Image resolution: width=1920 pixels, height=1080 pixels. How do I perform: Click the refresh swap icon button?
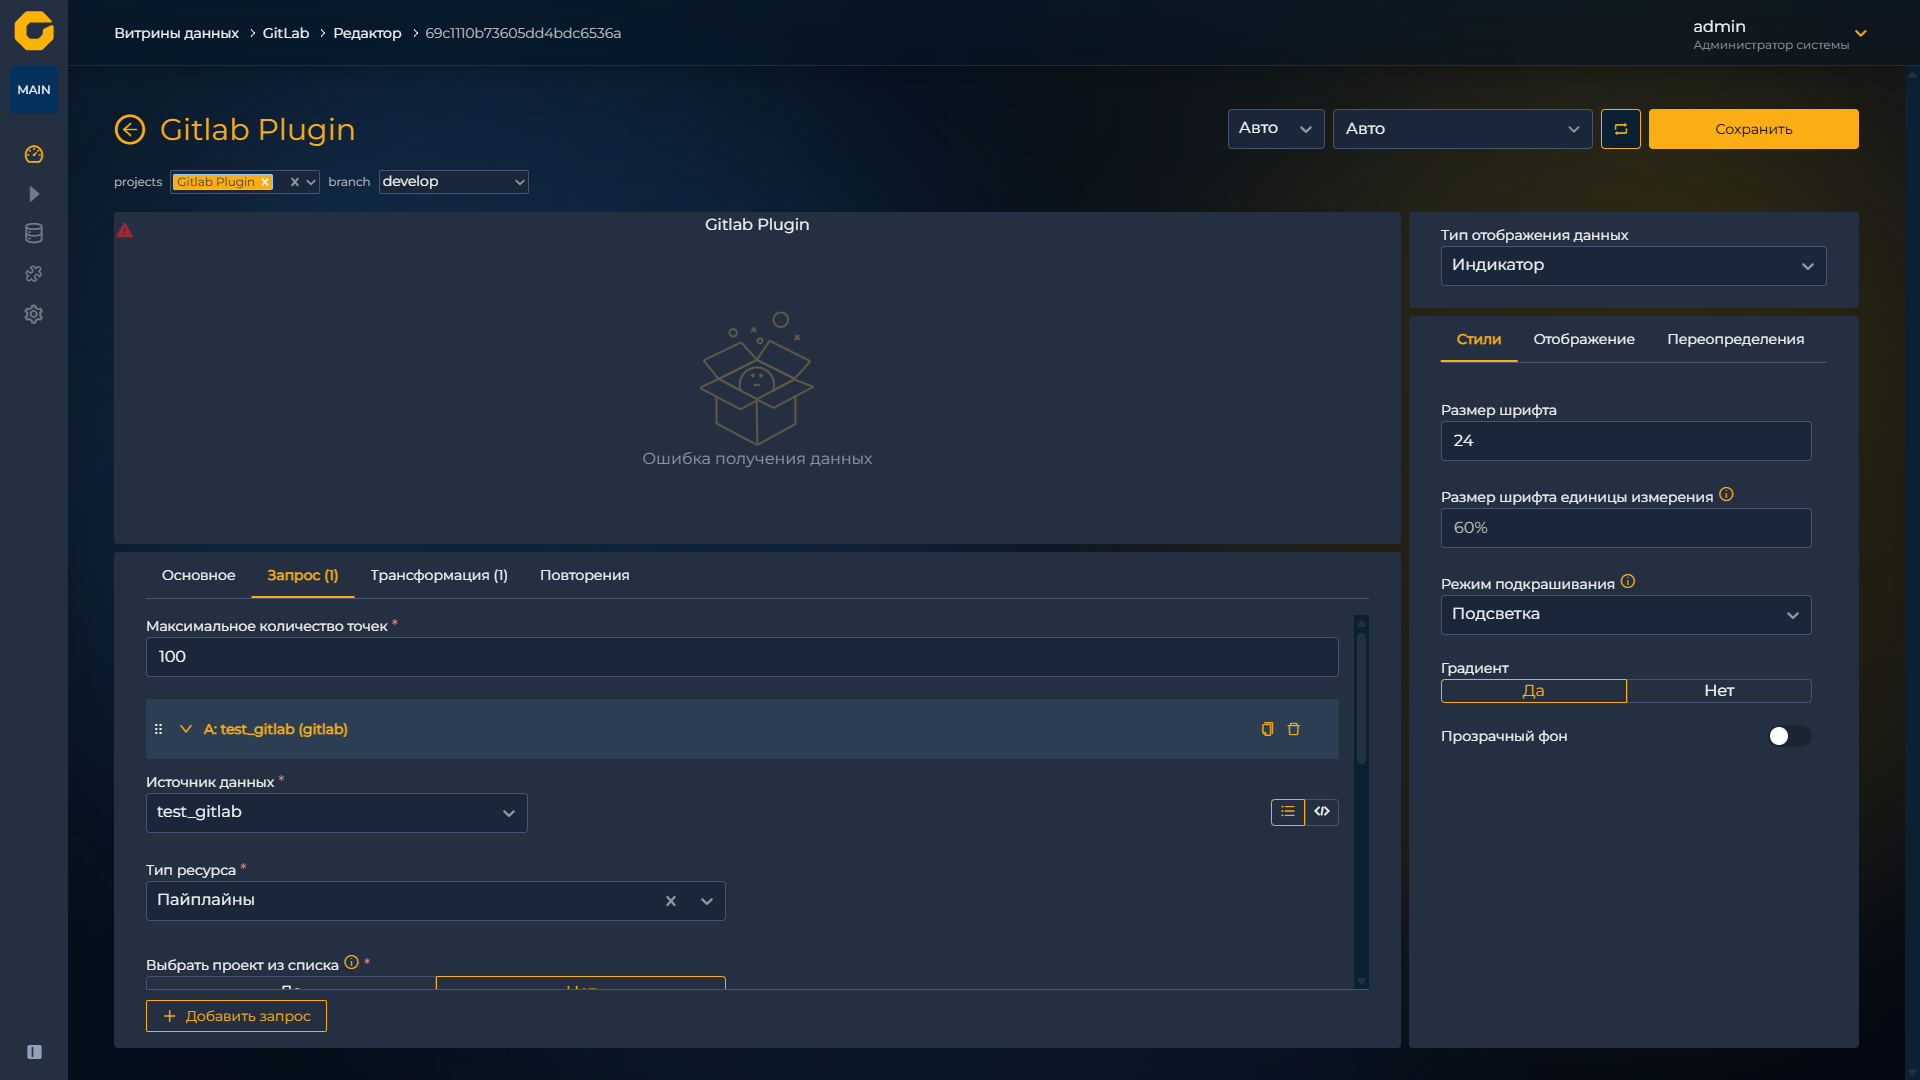click(1620, 129)
